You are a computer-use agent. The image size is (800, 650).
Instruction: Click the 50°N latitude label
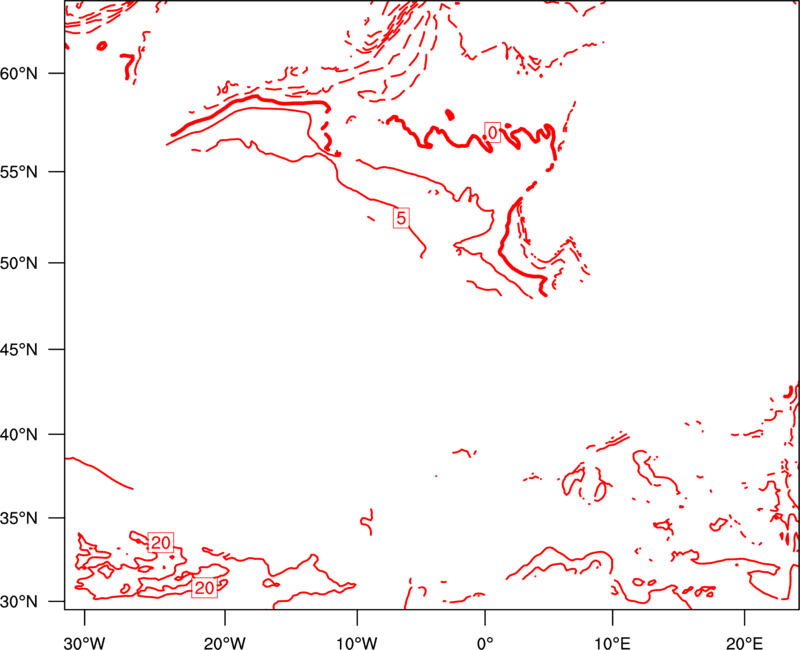pos(19,263)
